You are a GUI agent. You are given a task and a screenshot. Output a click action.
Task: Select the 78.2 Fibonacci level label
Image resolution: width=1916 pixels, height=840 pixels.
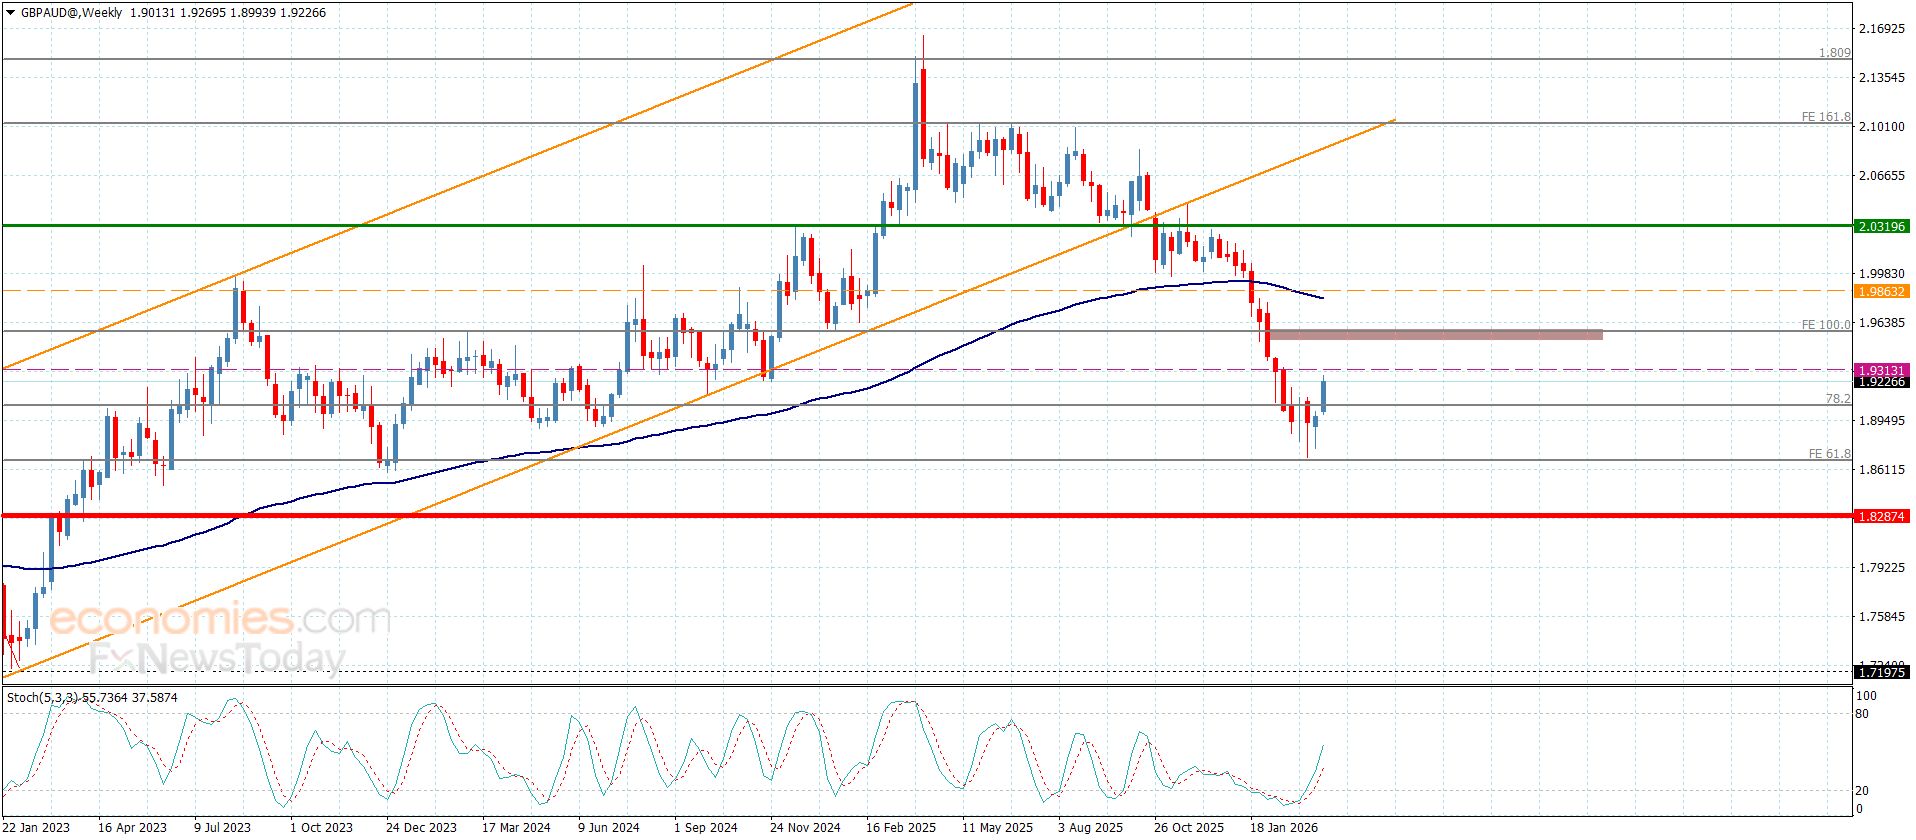pos(1837,398)
